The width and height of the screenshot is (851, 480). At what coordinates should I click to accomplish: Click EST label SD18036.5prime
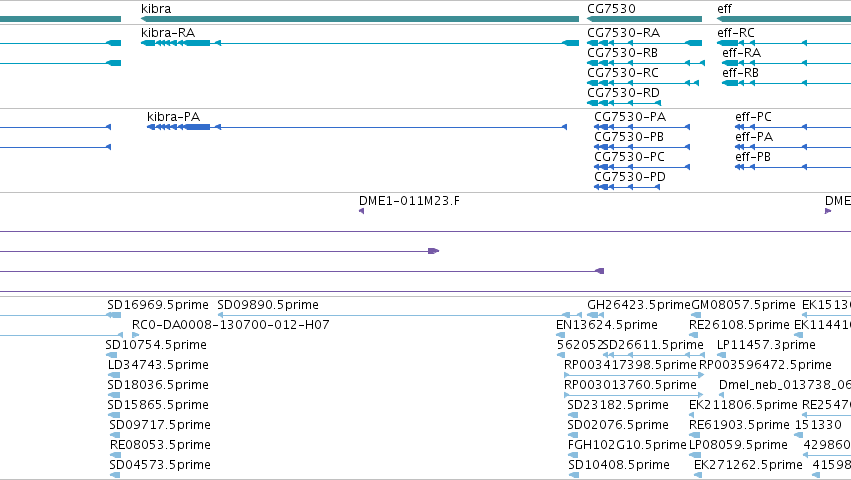click(x=158, y=385)
